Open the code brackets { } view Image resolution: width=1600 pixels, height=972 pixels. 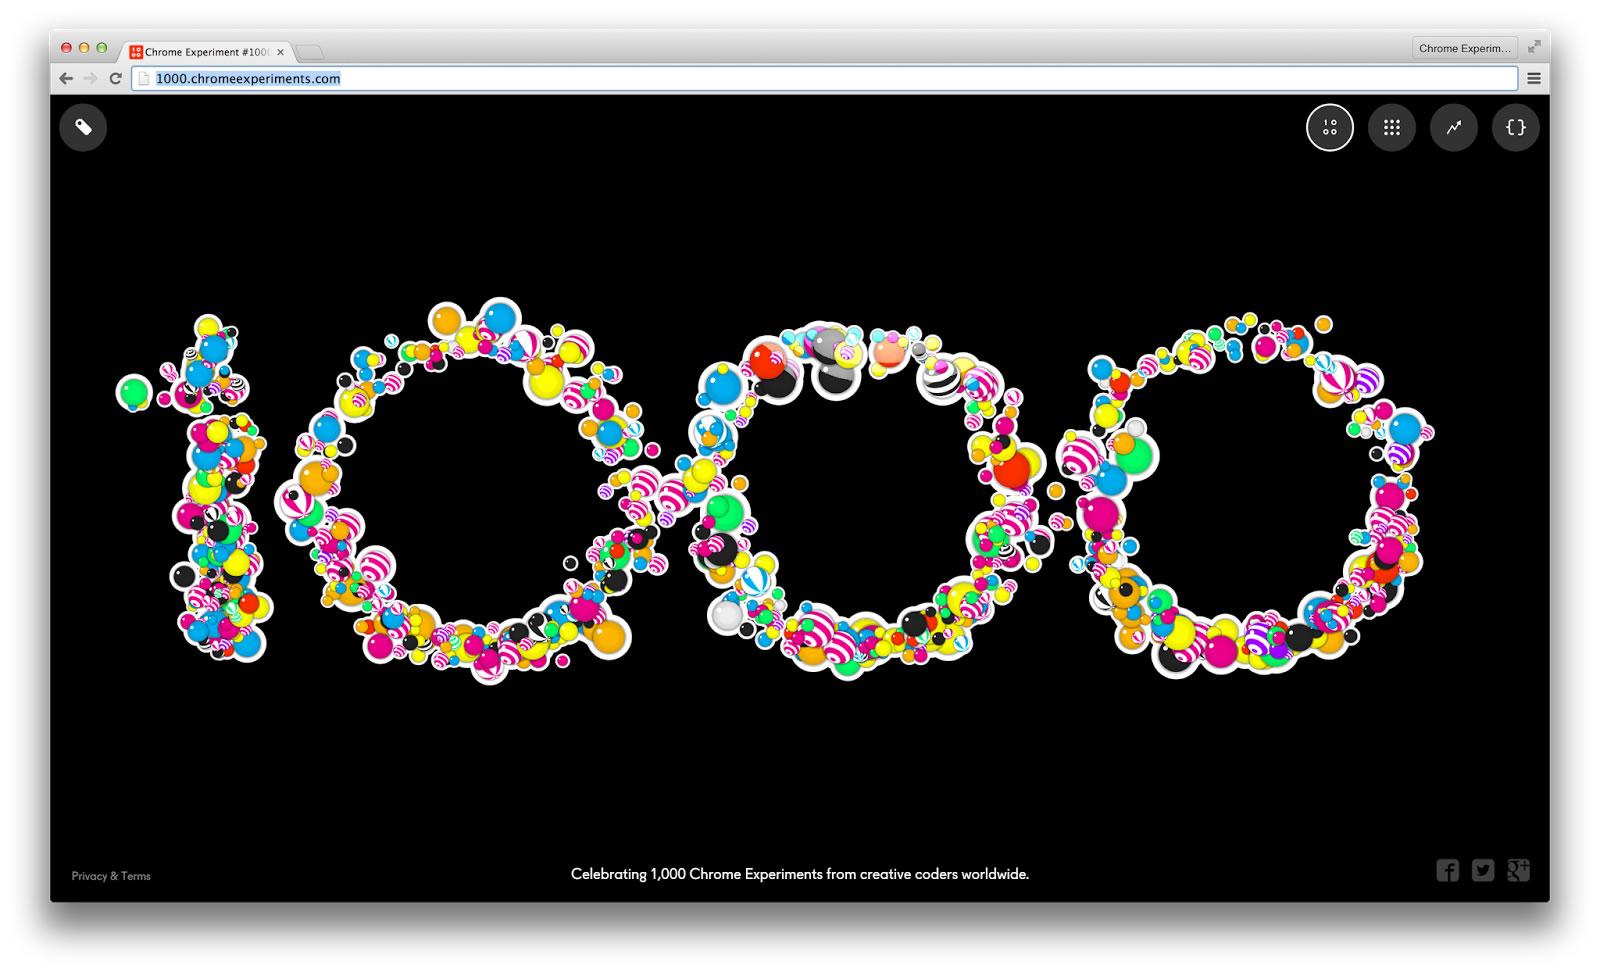click(x=1516, y=127)
